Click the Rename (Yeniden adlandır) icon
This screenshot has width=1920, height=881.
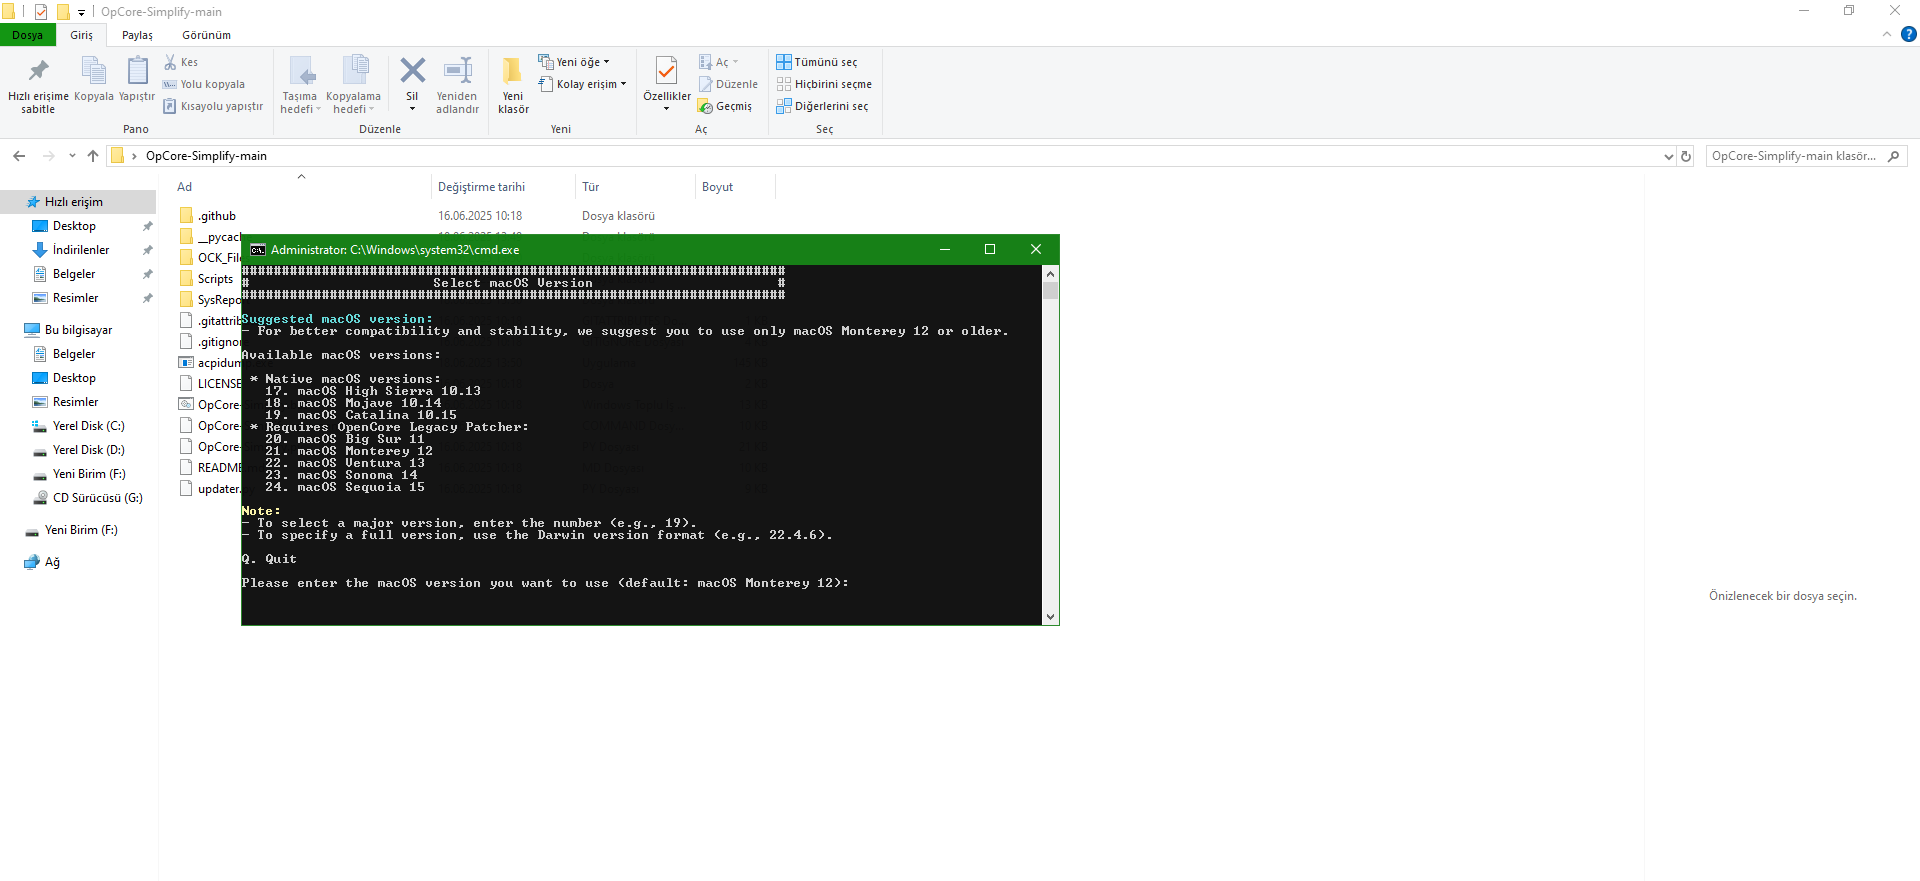pos(457,72)
